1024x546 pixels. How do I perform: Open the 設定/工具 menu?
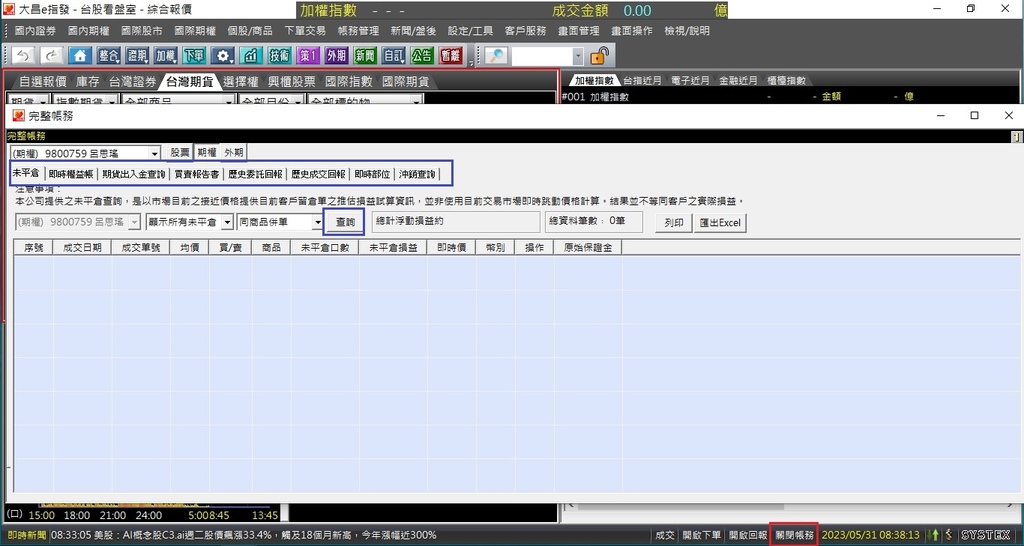point(470,31)
